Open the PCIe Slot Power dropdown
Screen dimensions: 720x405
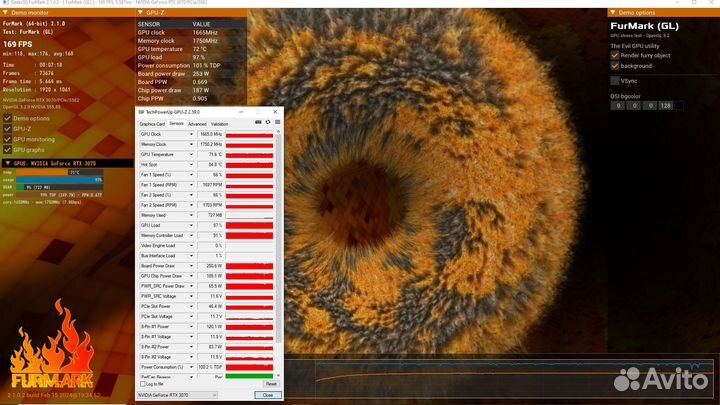pyautogui.click(x=191, y=306)
